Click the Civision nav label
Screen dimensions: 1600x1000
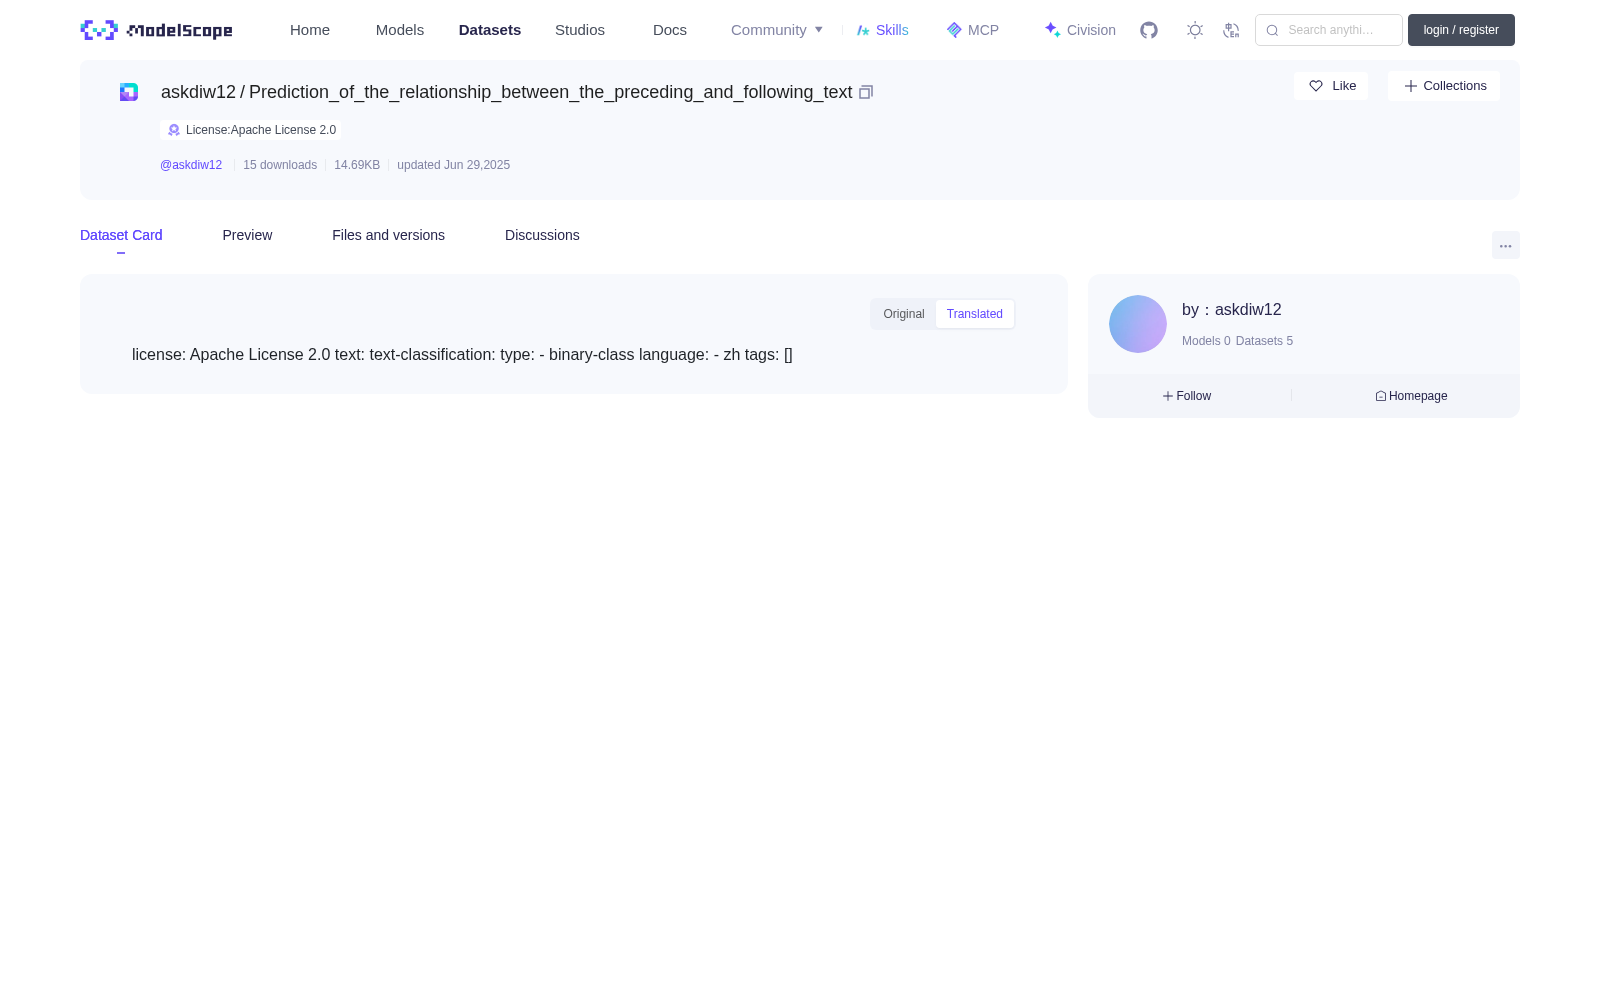(x=1091, y=30)
